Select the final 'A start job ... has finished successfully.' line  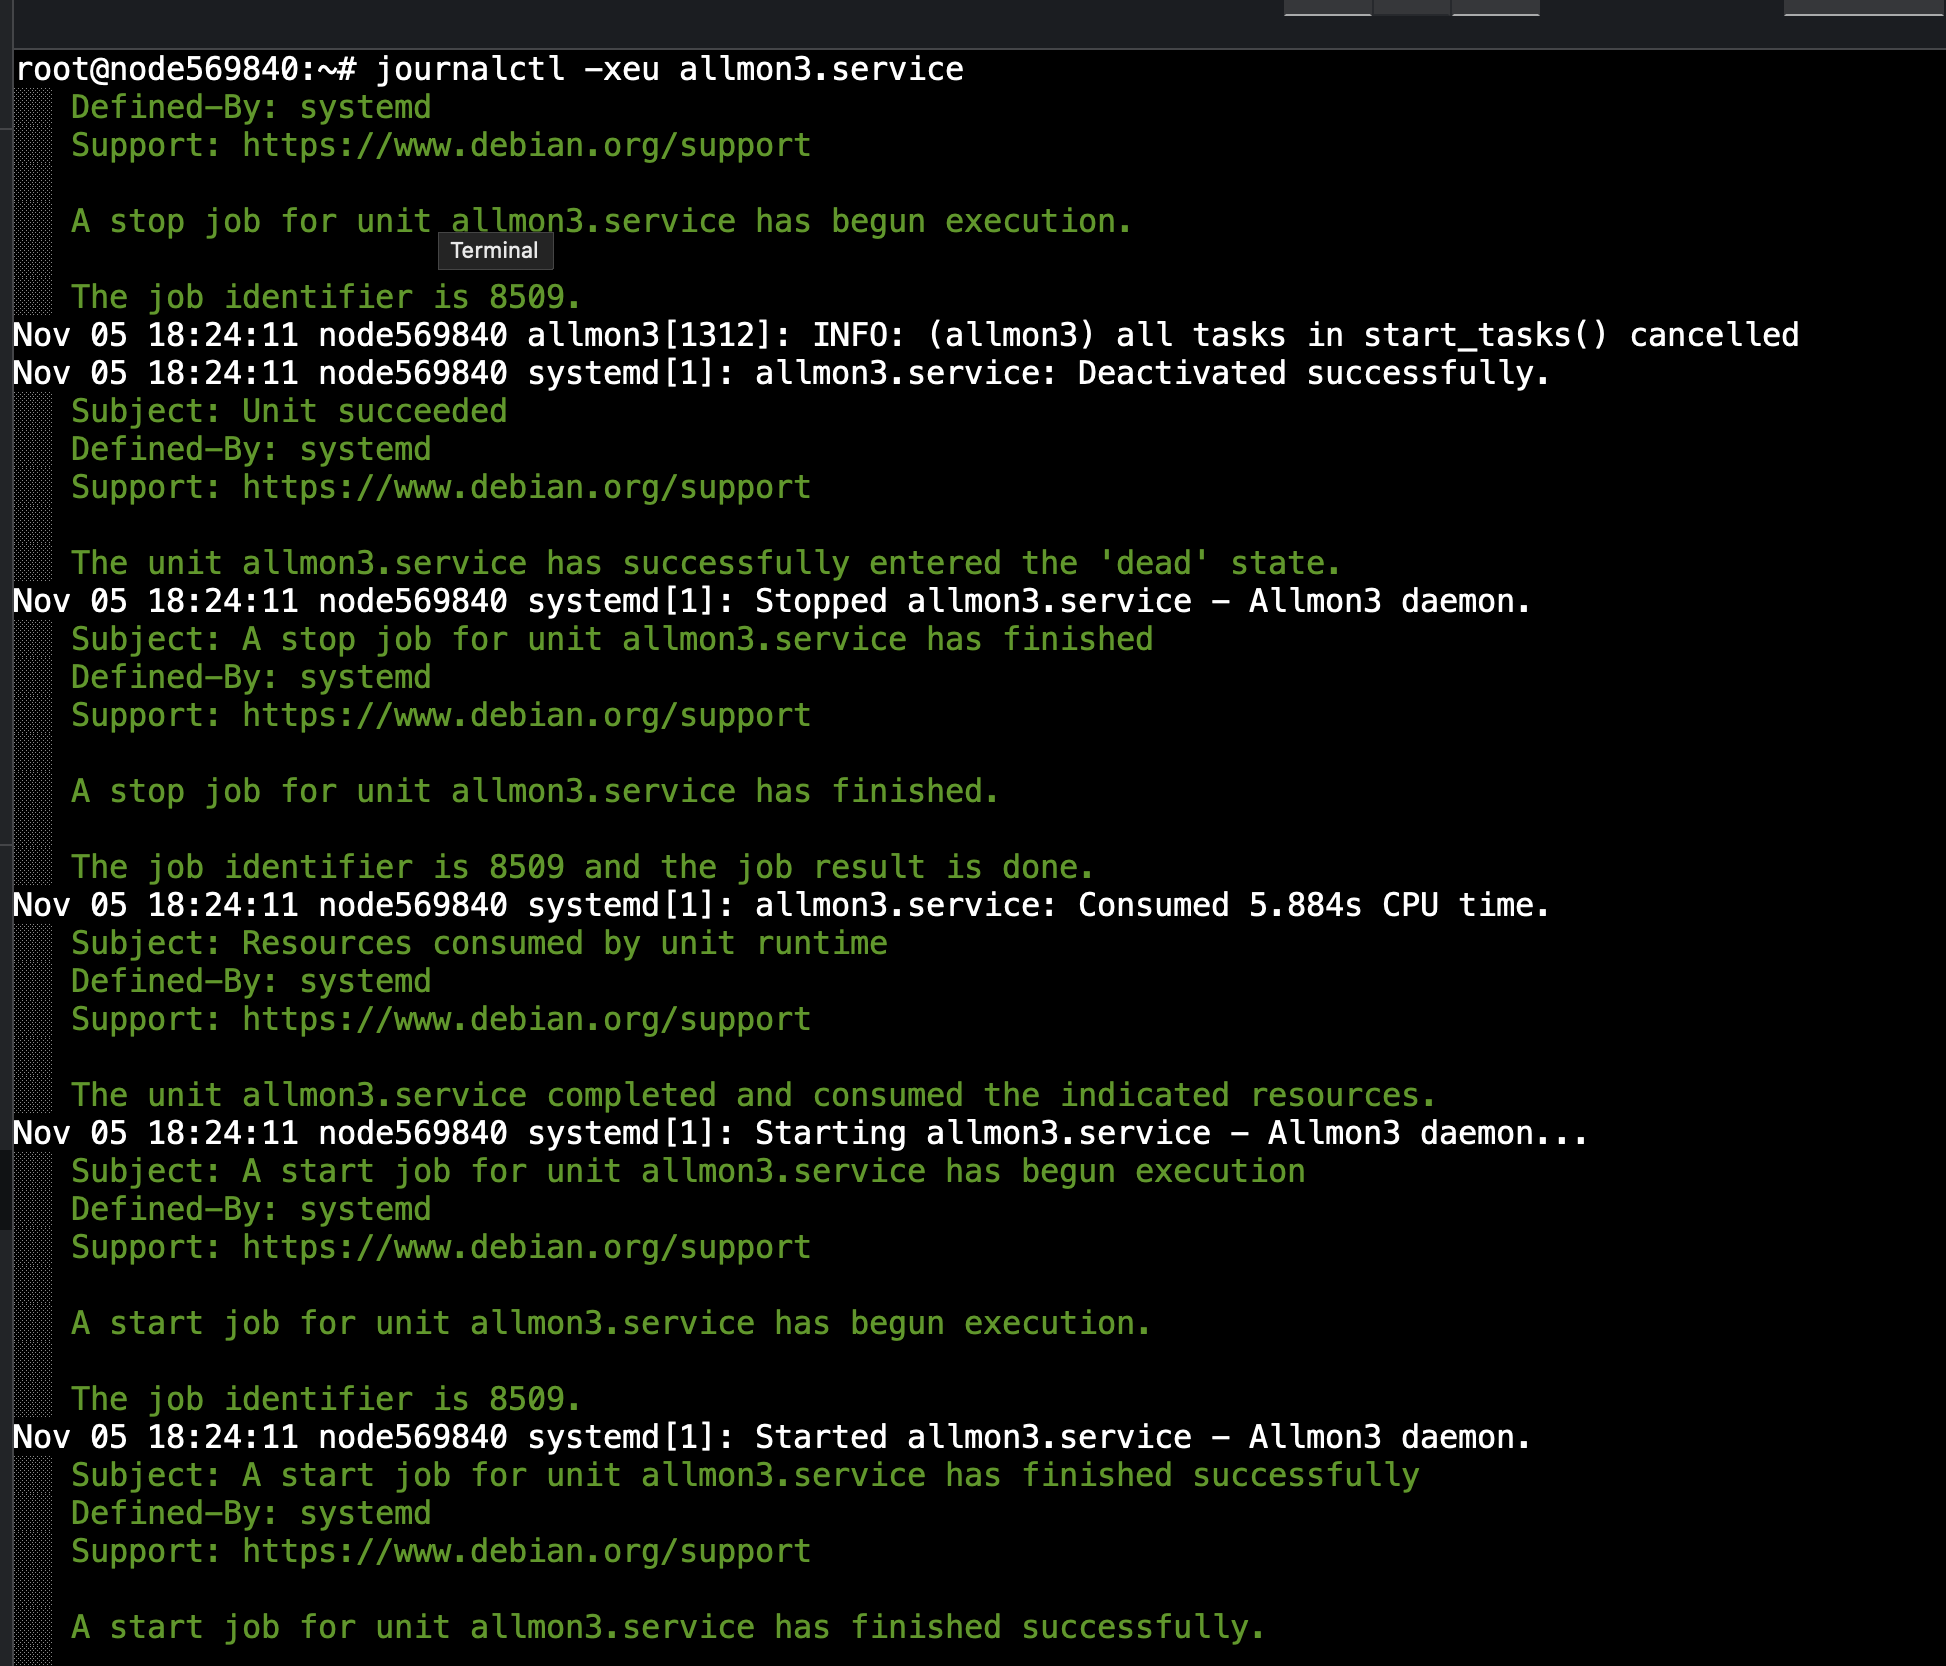click(668, 1627)
